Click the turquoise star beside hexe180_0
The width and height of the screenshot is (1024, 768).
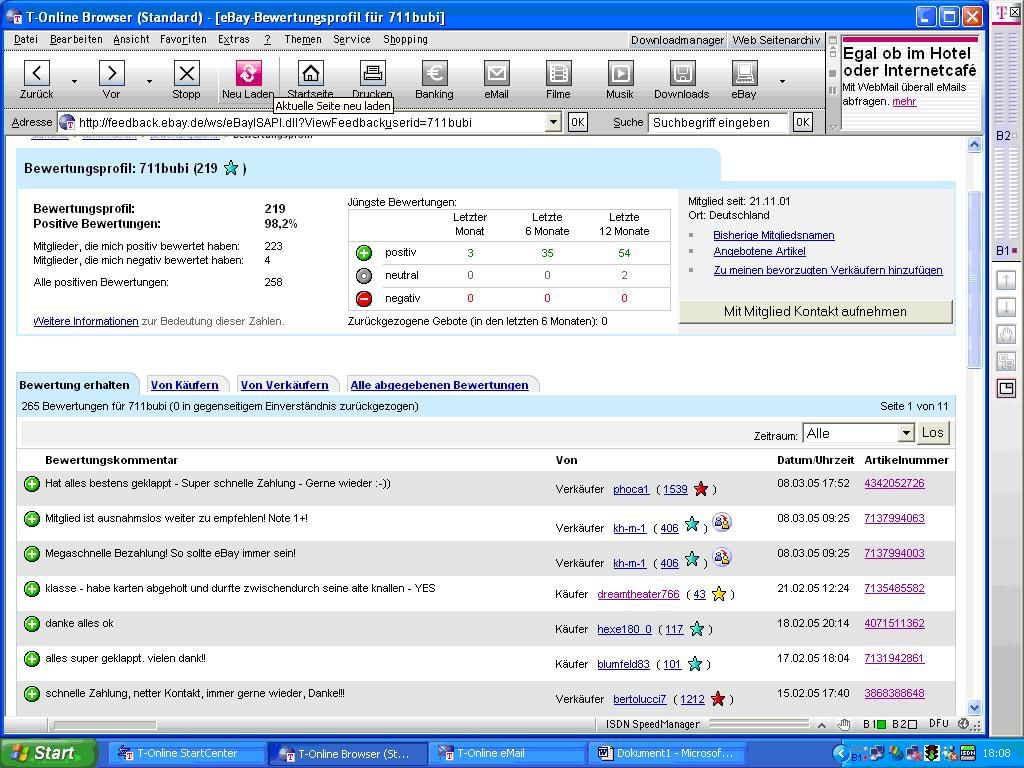697,629
